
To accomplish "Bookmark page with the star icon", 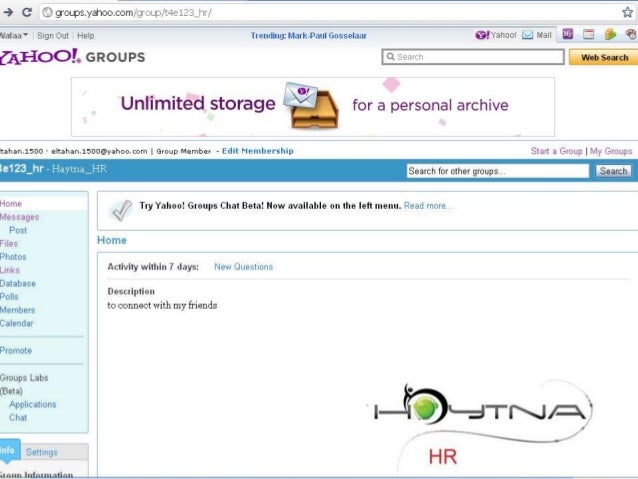I will pyautogui.click(x=628, y=12).
